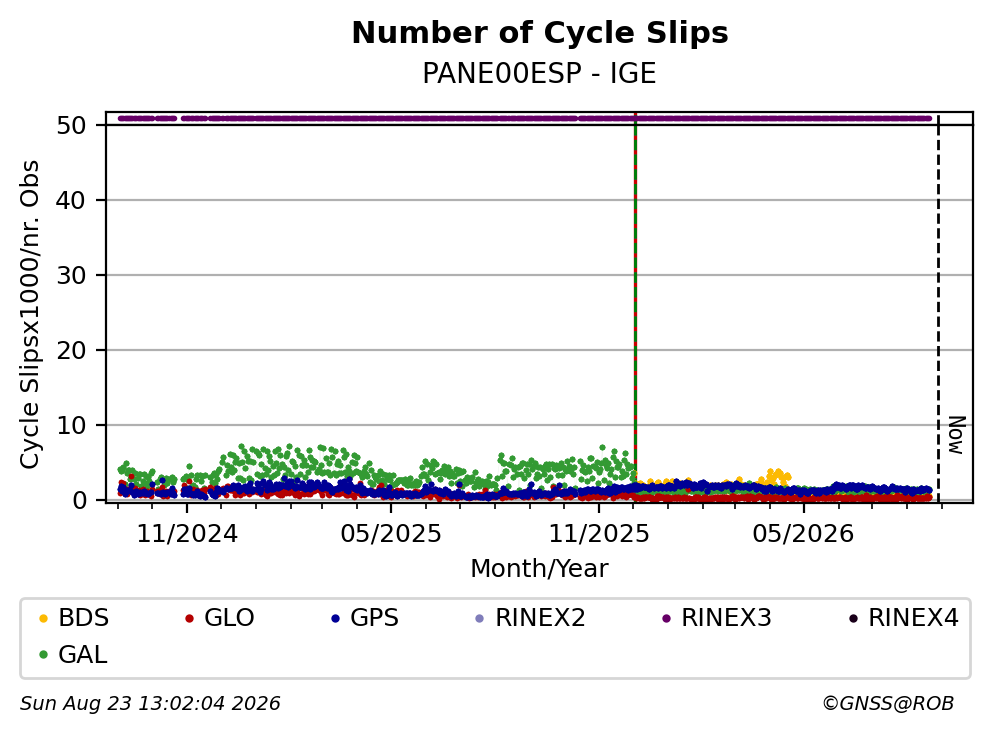993x734 pixels.
Task: Click the timestamp 'Sun Aug 23 13:02:04 2026'
Action: pos(150,703)
